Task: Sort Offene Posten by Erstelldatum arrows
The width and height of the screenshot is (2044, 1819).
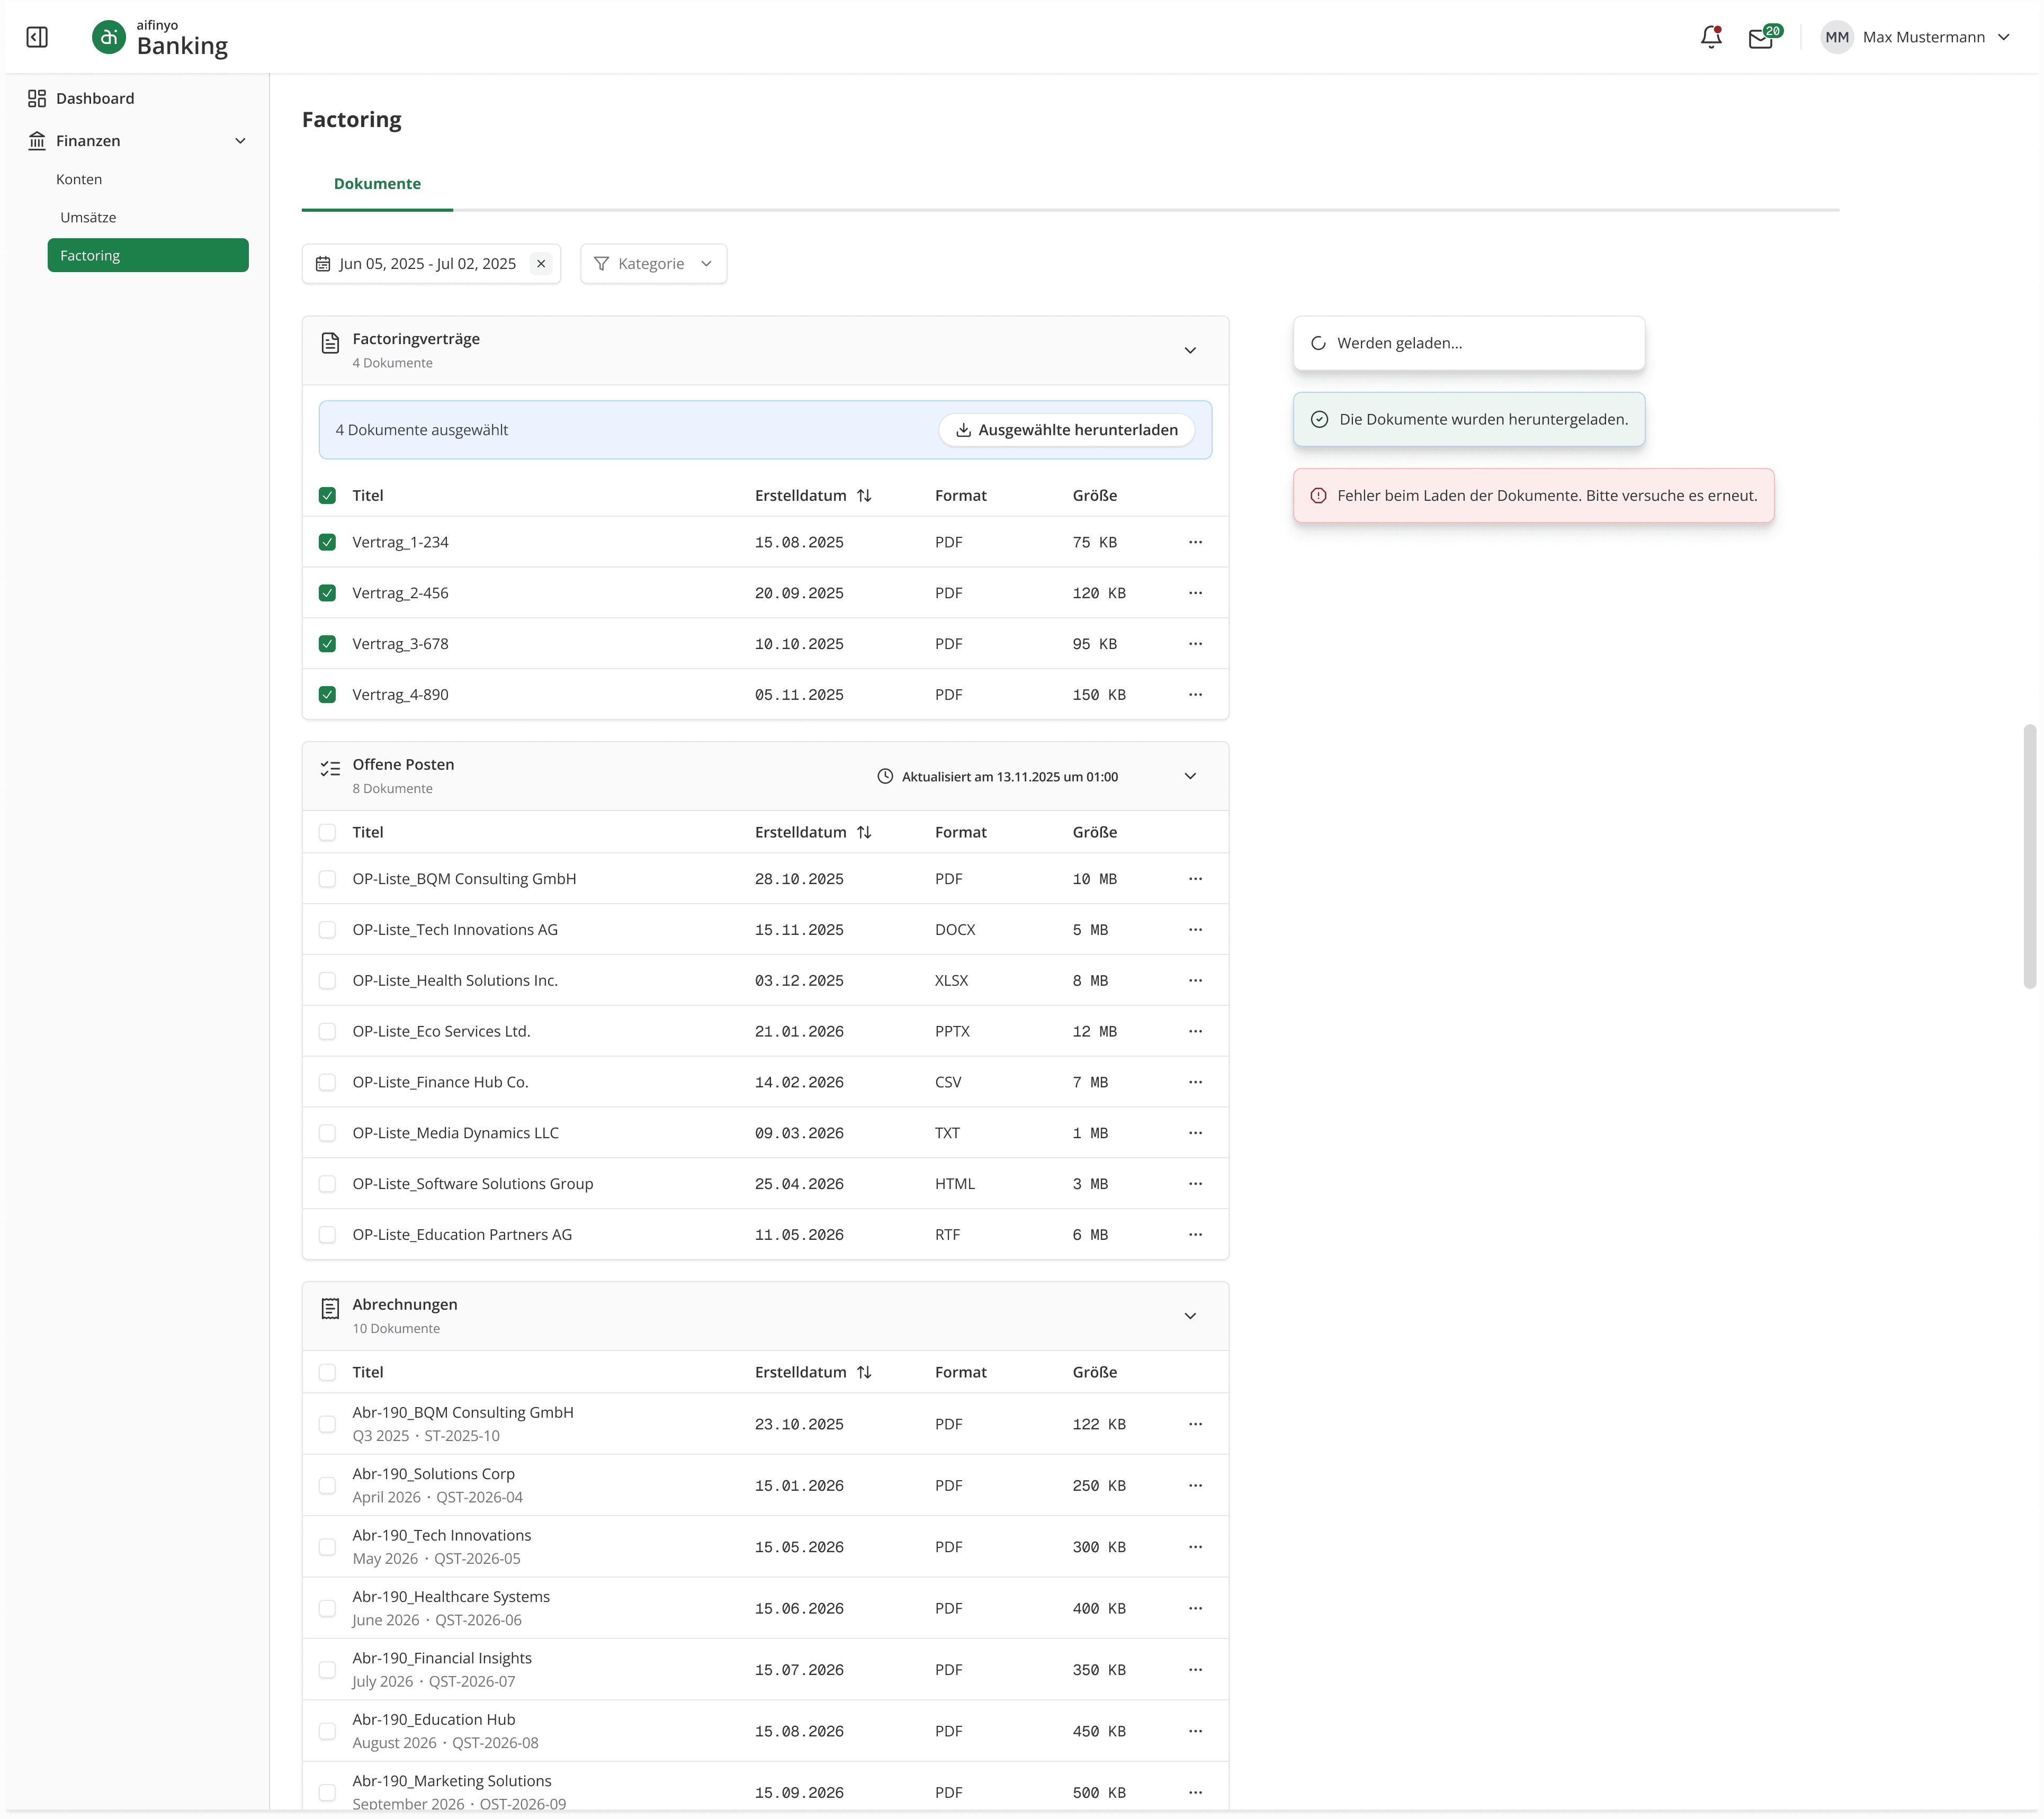Action: click(x=864, y=832)
